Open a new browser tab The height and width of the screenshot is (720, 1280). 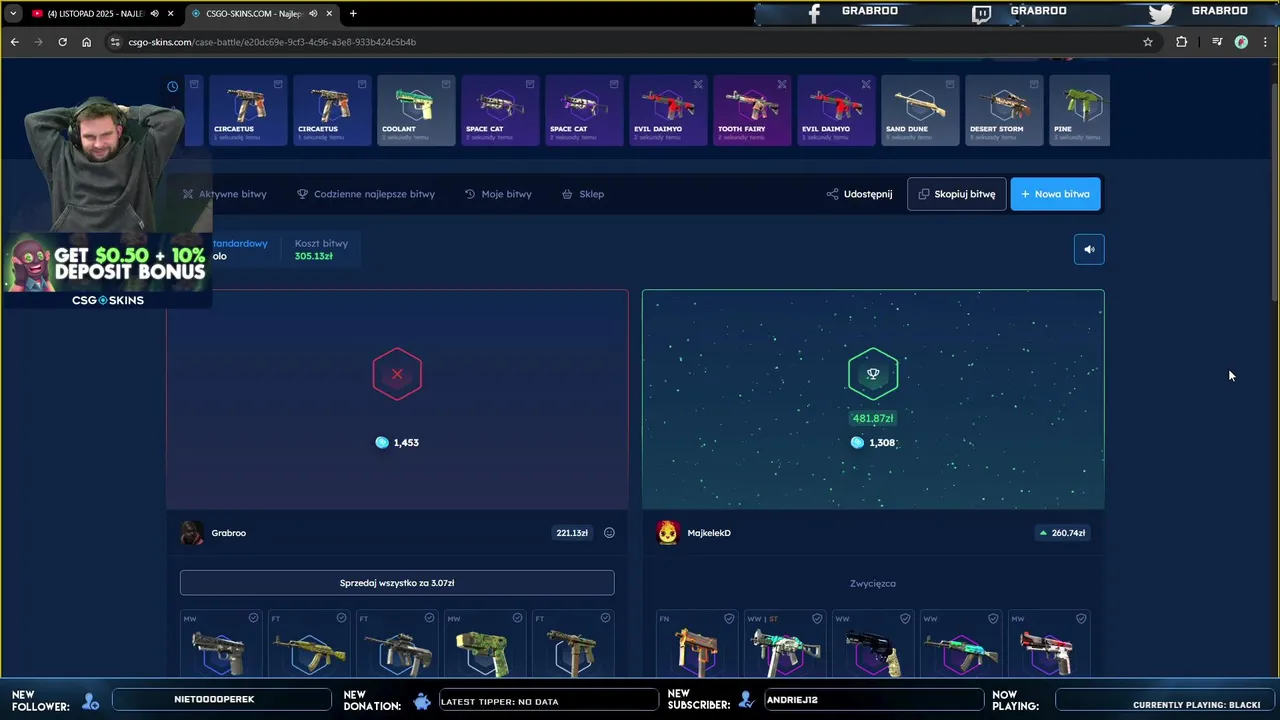[353, 13]
